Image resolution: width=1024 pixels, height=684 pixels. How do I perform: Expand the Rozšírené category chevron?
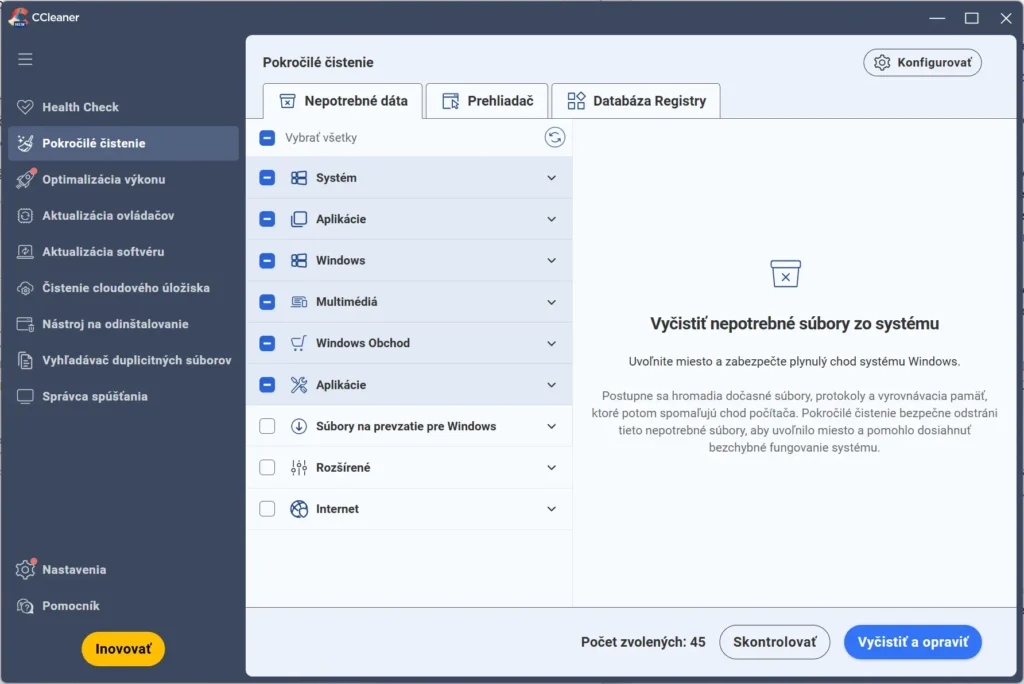click(x=551, y=467)
